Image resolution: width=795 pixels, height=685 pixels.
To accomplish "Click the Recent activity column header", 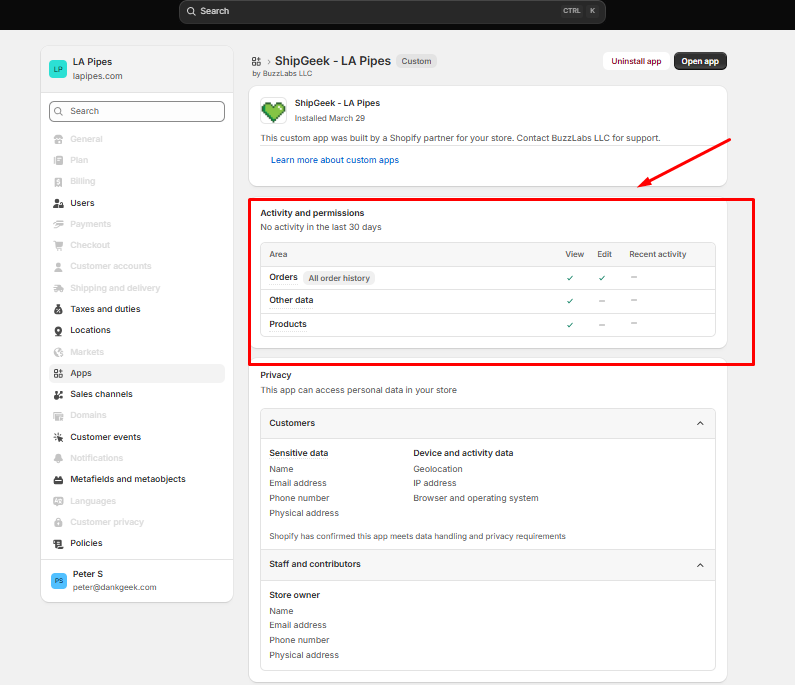I will pos(658,255).
